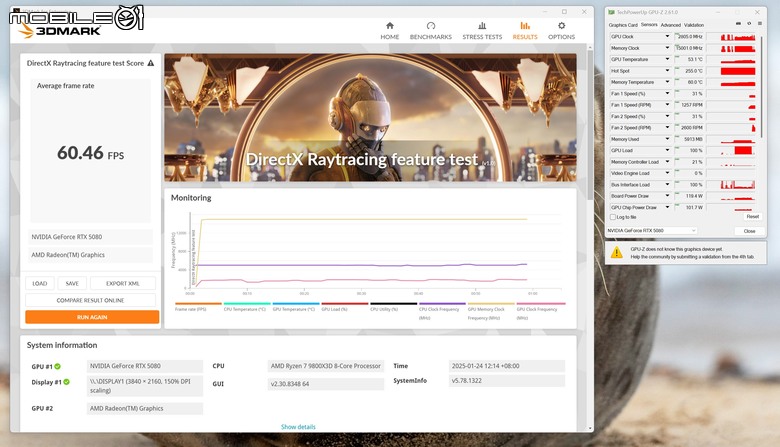Open the Show details link
Image resolution: width=780 pixels, height=447 pixels.
pos(298,427)
